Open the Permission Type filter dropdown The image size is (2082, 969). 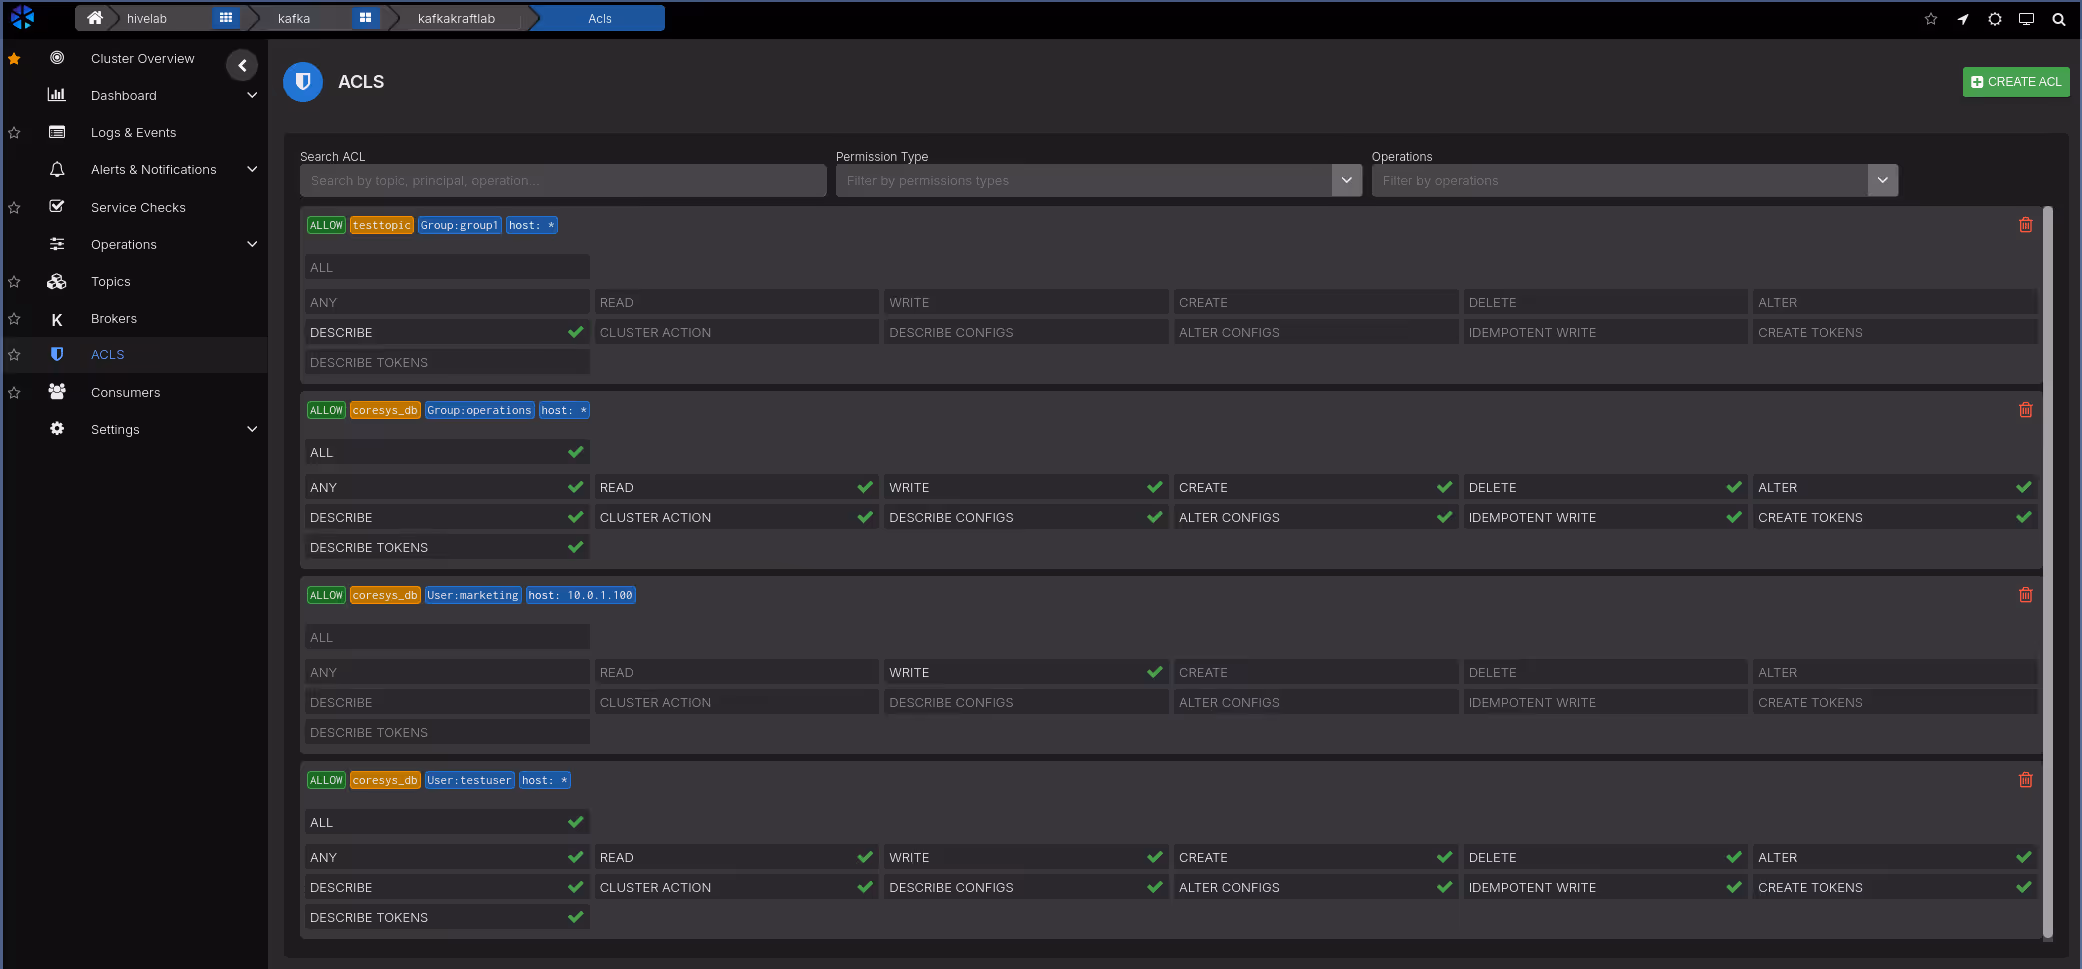click(x=1346, y=180)
